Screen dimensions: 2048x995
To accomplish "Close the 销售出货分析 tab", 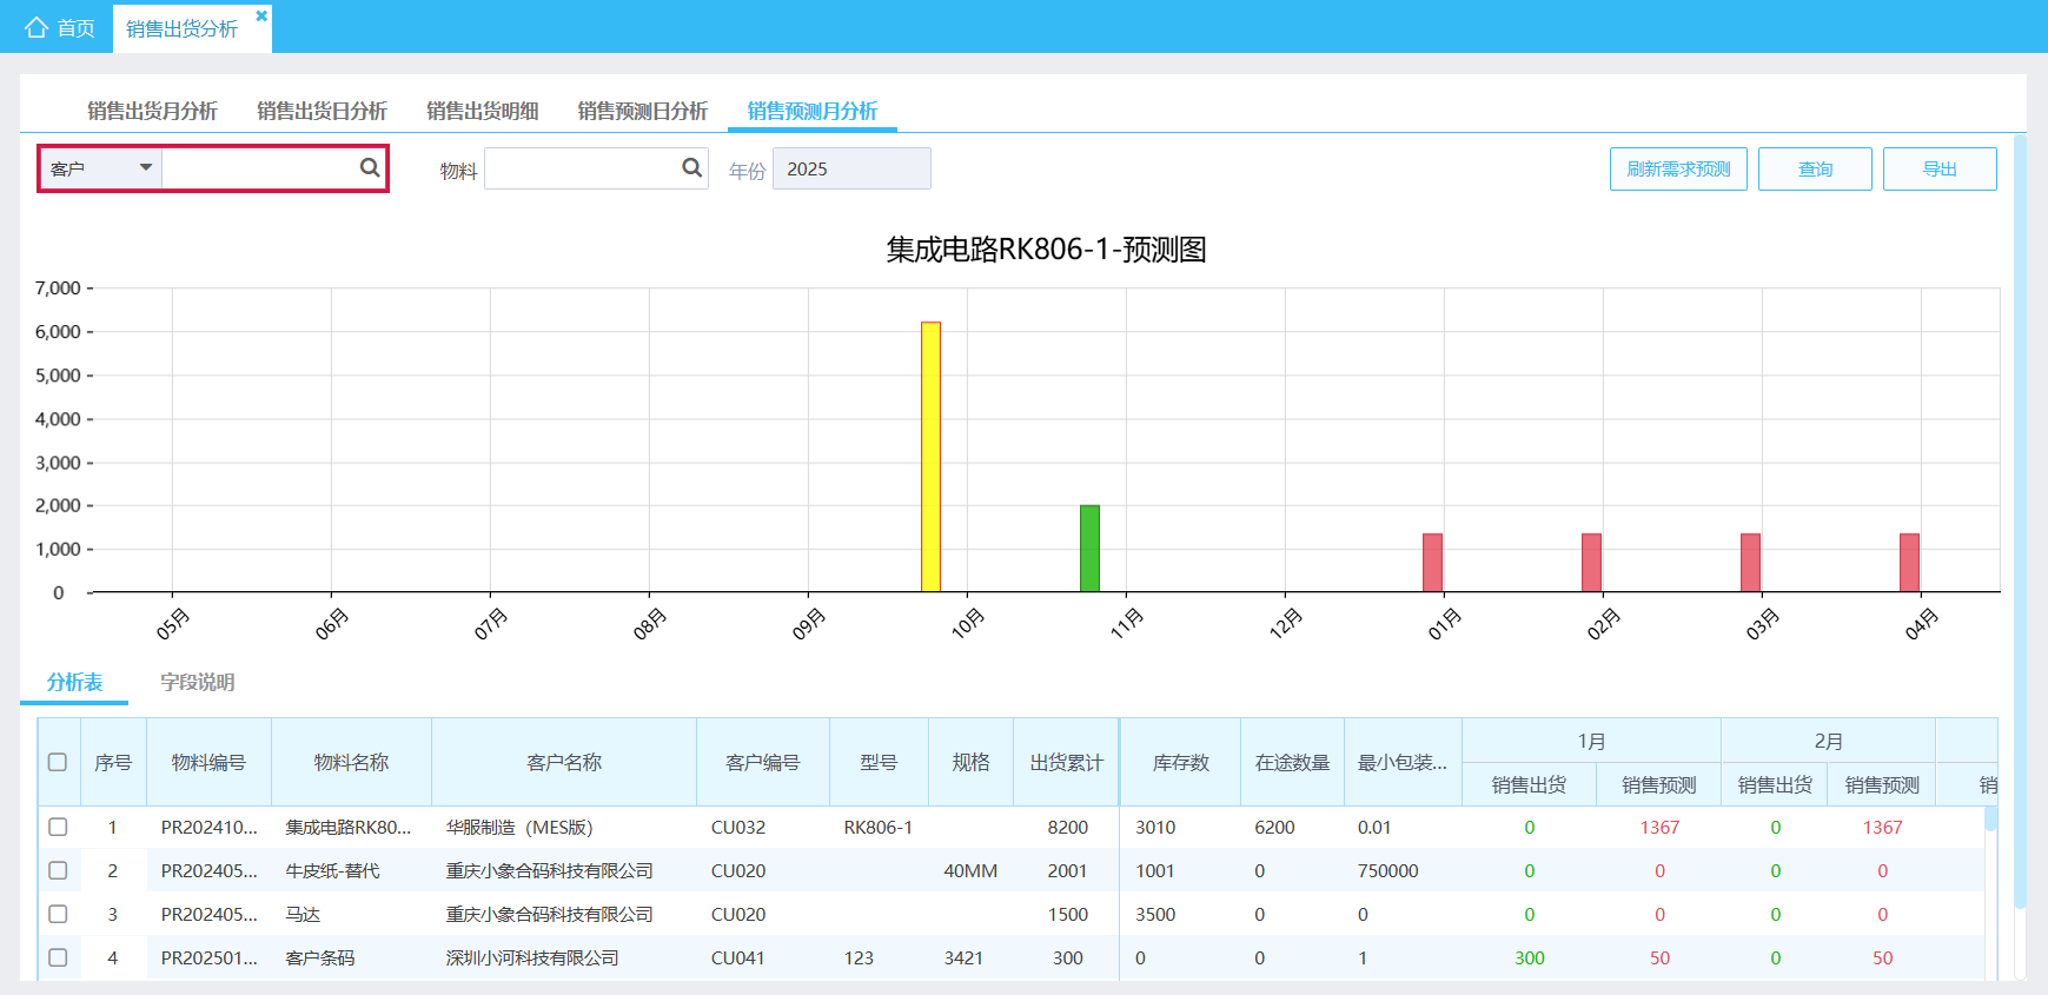I will 262,15.
